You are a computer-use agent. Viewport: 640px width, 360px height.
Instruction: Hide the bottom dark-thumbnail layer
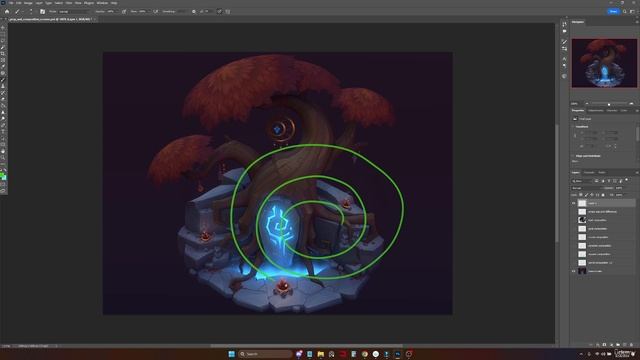click(x=573, y=271)
